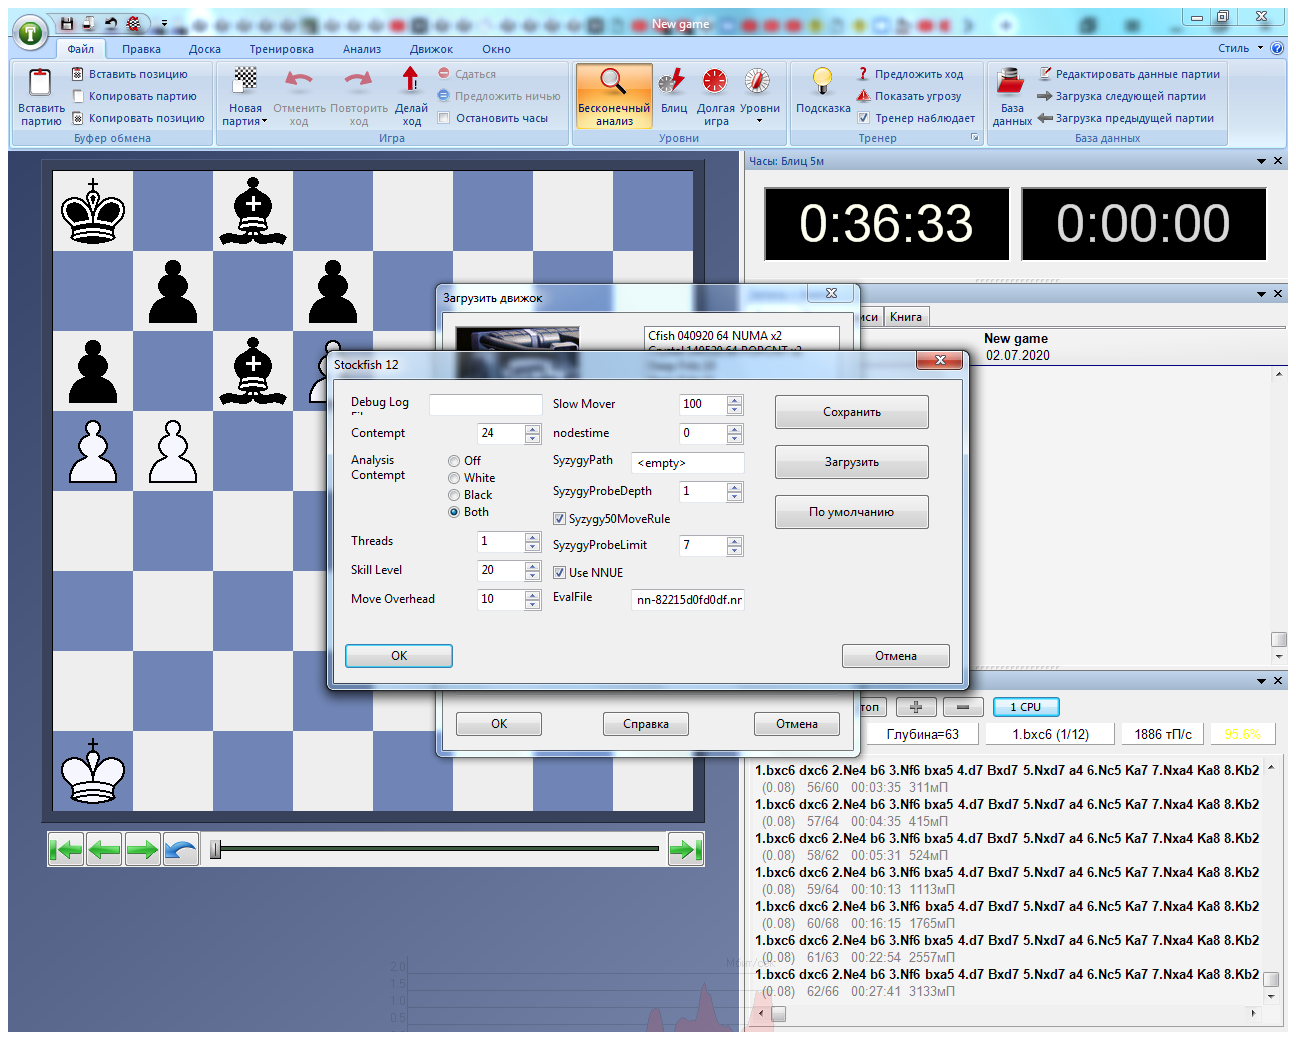Viewport: 1296px width, 1040px height.
Task: Click Справка in Загрузить движок dialog
Action: tap(646, 724)
